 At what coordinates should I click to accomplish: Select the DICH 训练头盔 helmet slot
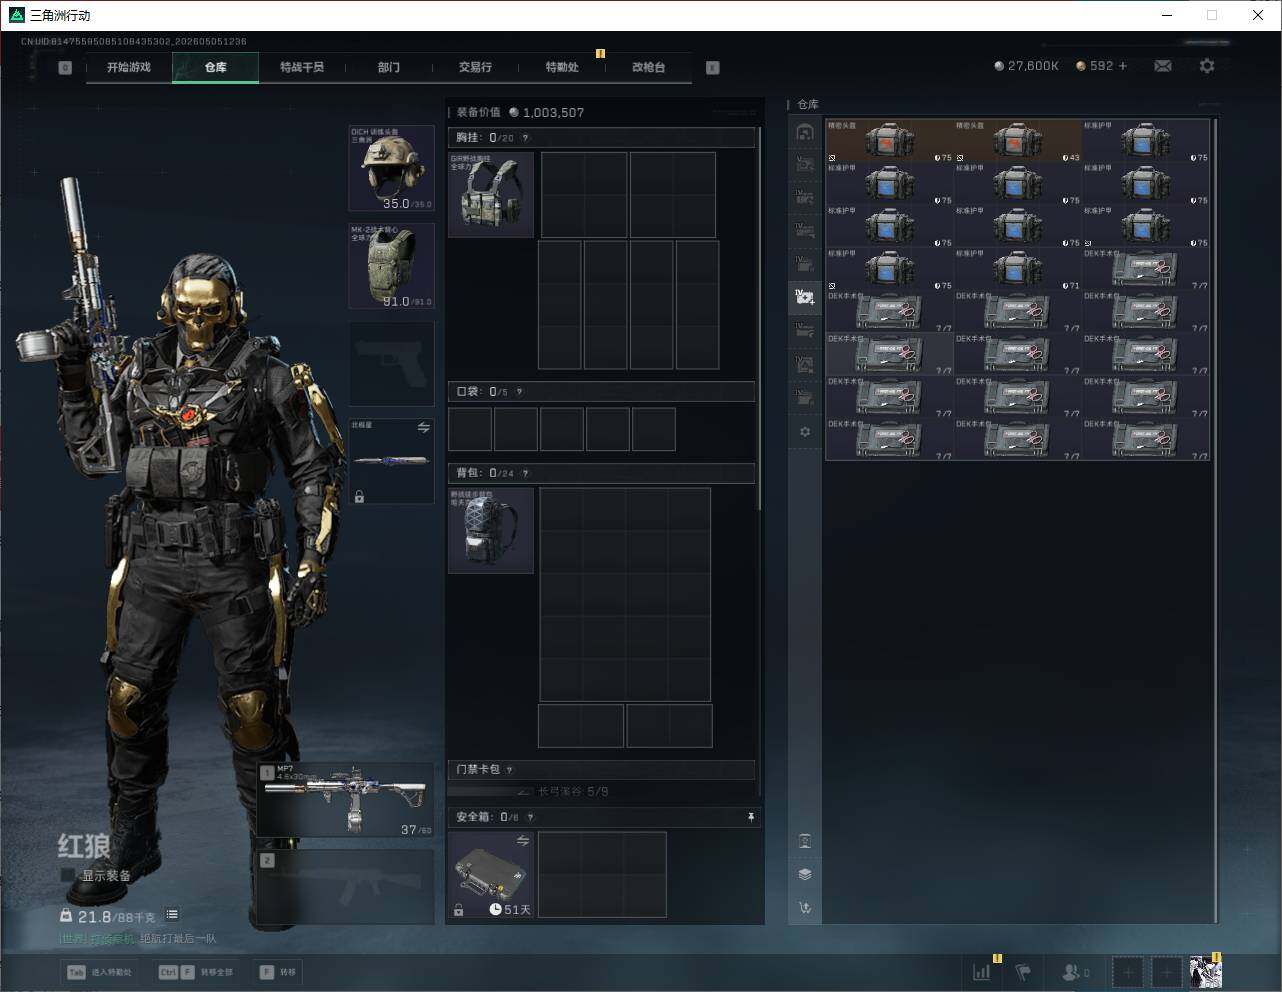point(391,168)
